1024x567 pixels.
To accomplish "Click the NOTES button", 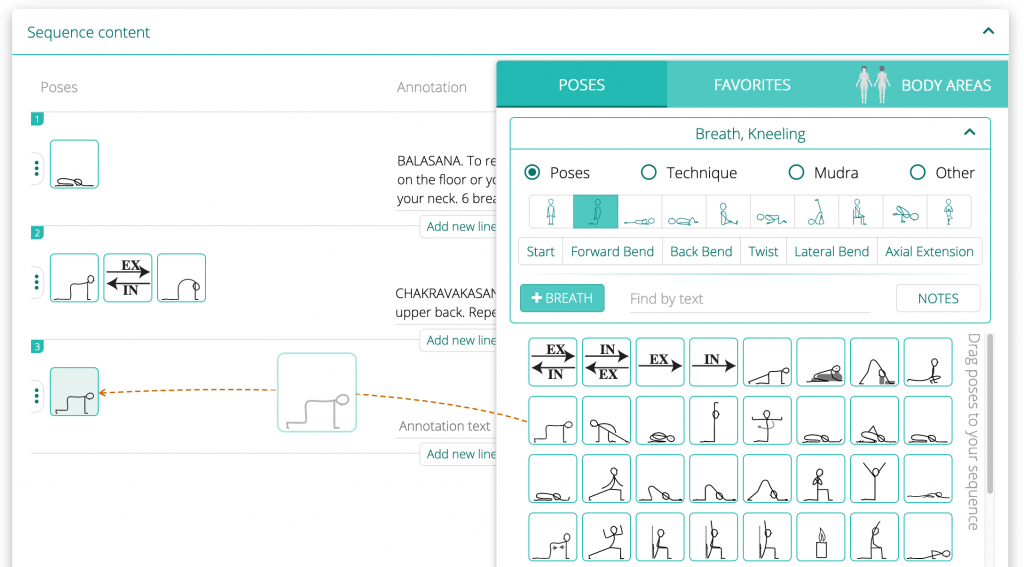I will point(937,298).
